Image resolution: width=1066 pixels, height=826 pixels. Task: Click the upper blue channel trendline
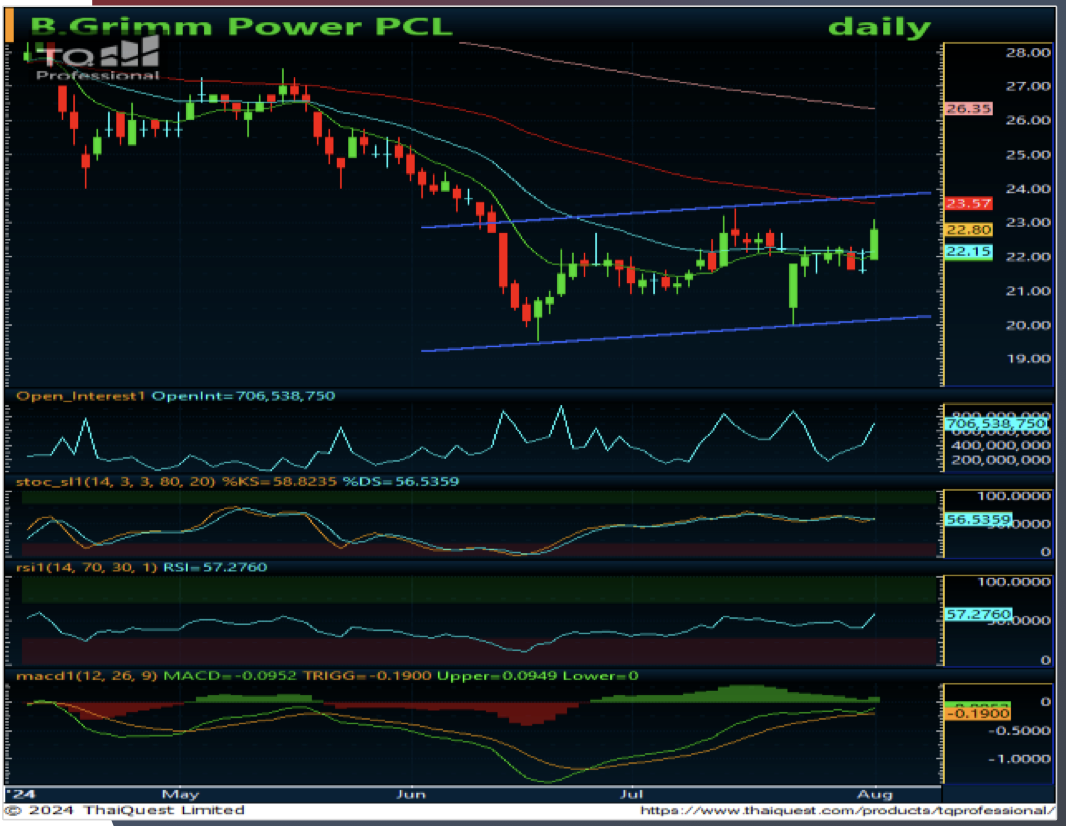click(x=676, y=210)
